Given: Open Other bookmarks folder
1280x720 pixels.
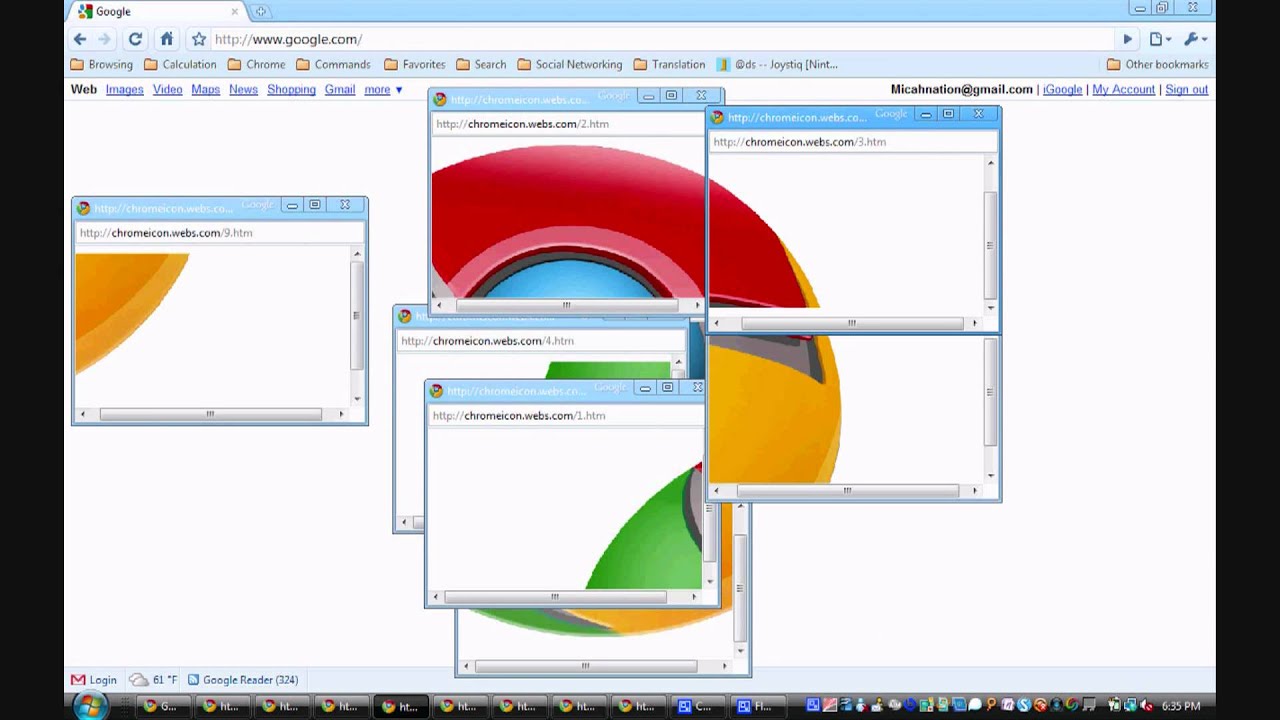Looking at the screenshot, I should (x=1158, y=64).
